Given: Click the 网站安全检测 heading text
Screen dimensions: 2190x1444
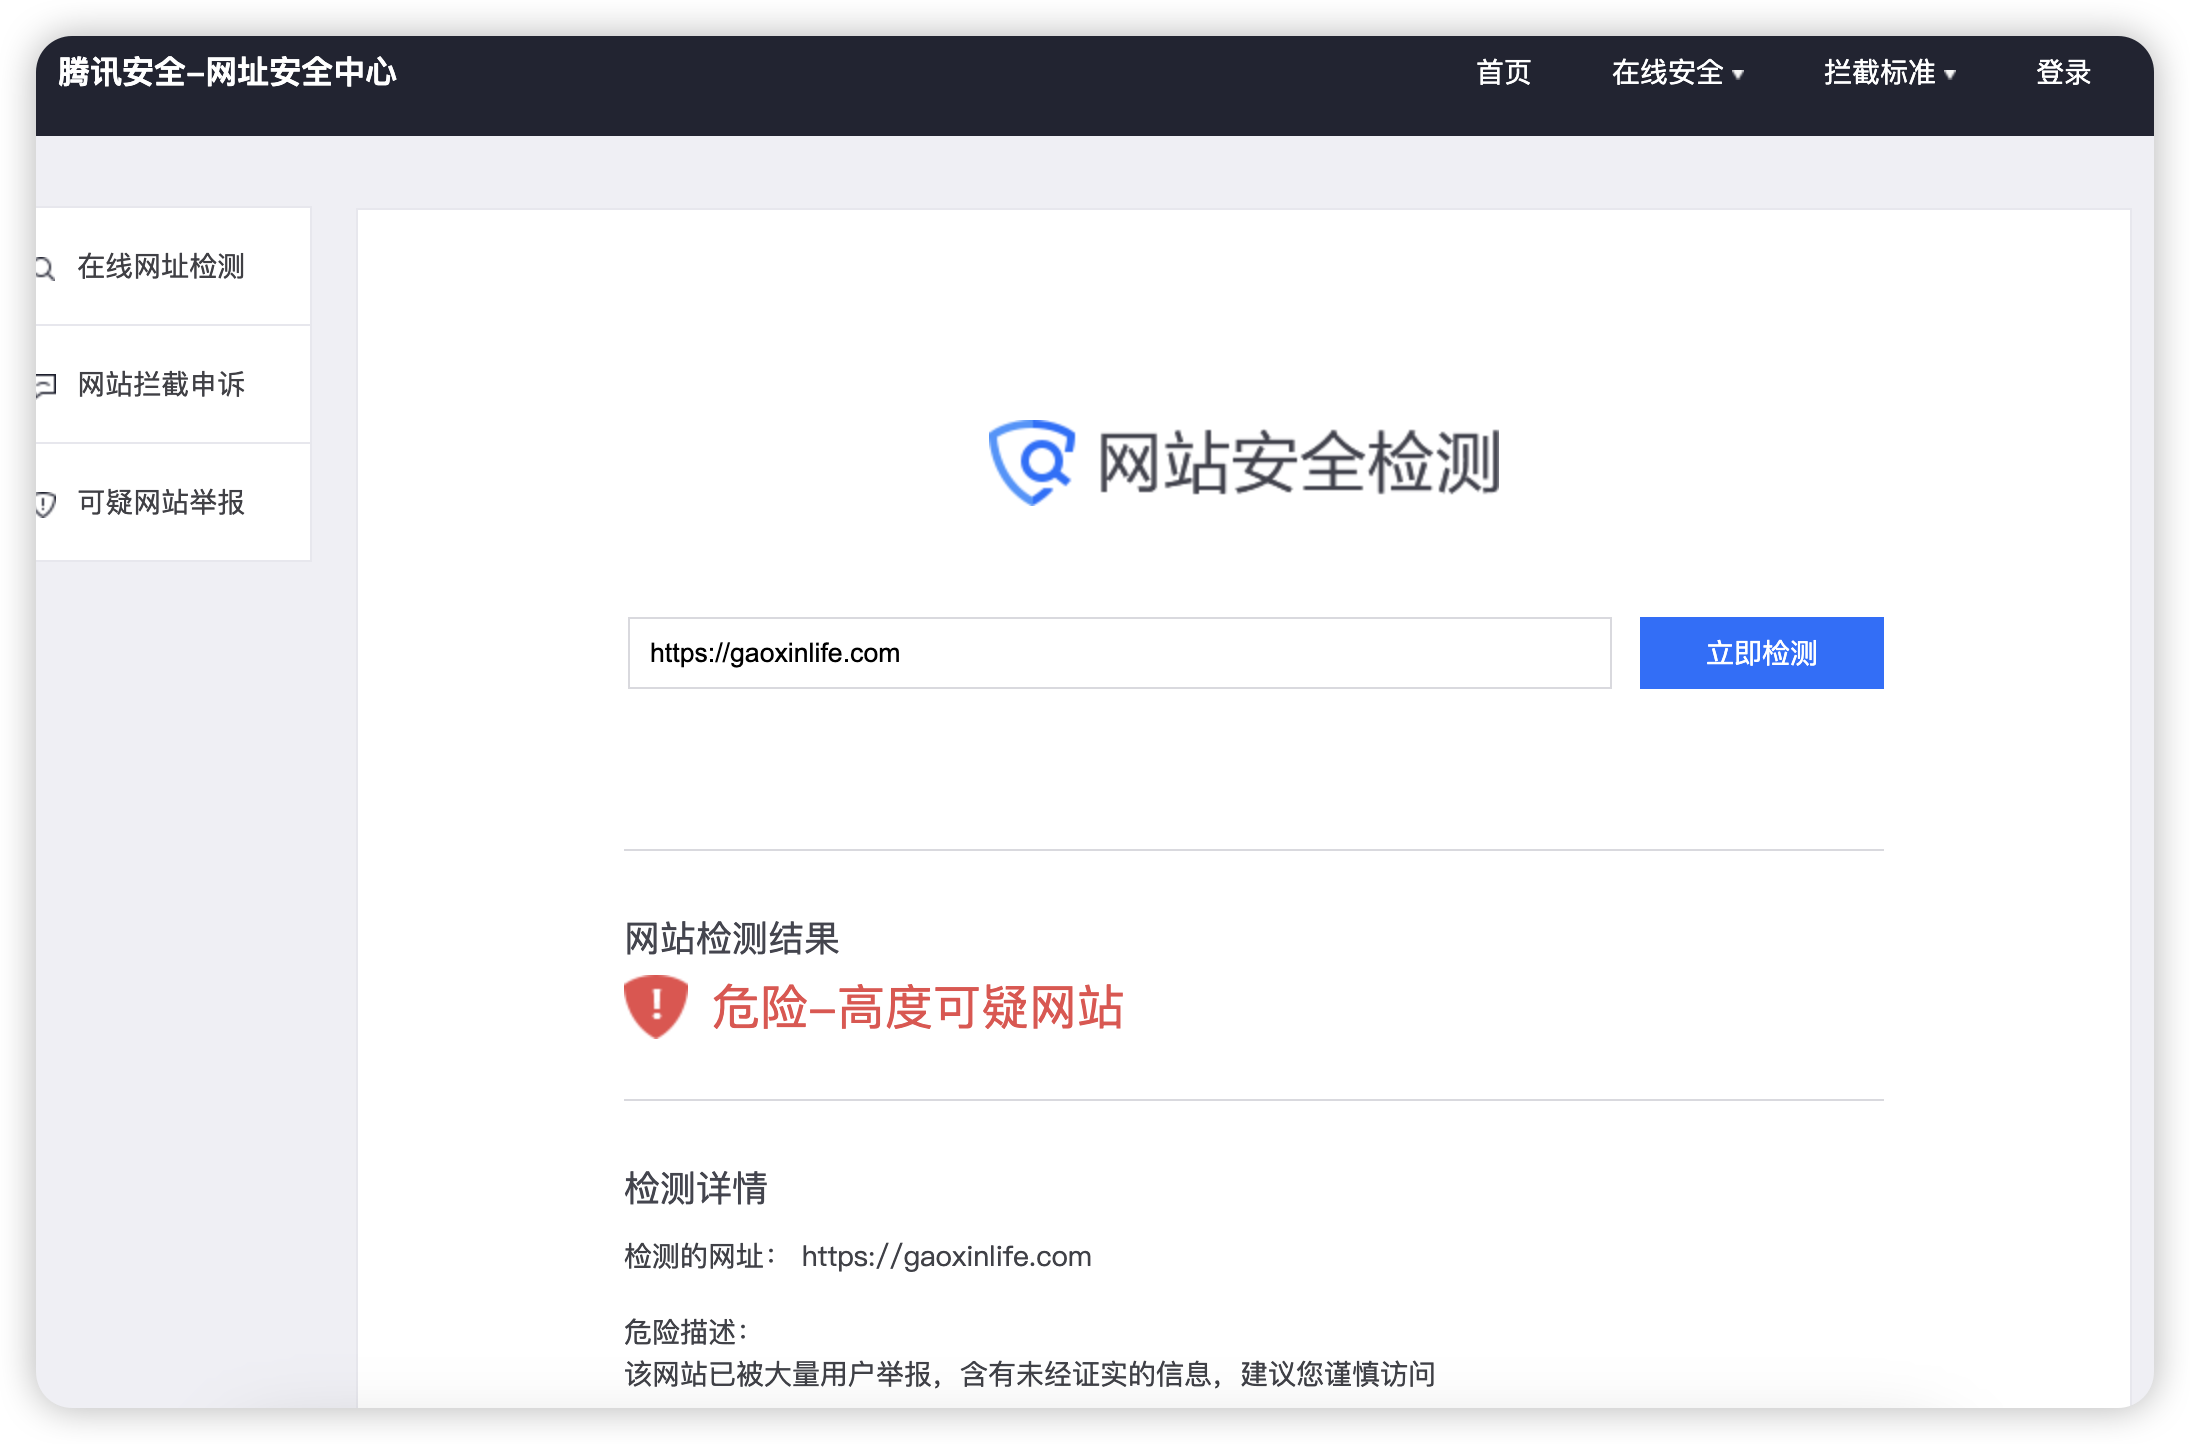Looking at the screenshot, I should click(x=1298, y=463).
